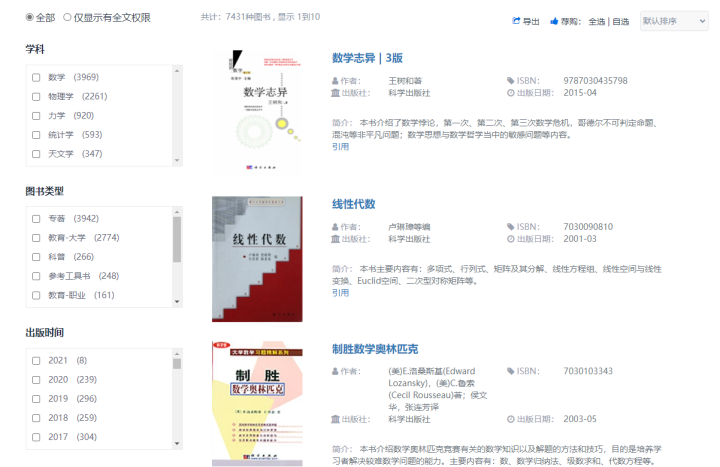720x467 pixels.
Task: Open the 默认排序 sort dropdown
Action: (x=674, y=21)
